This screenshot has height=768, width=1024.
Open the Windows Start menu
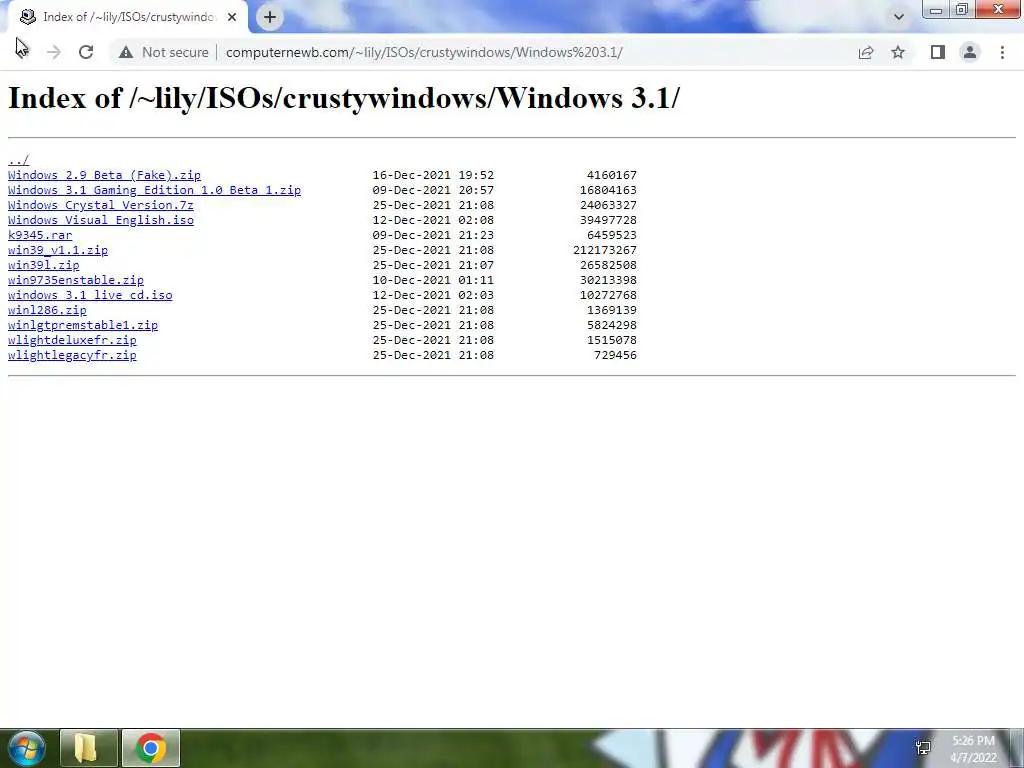(x=26, y=748)
